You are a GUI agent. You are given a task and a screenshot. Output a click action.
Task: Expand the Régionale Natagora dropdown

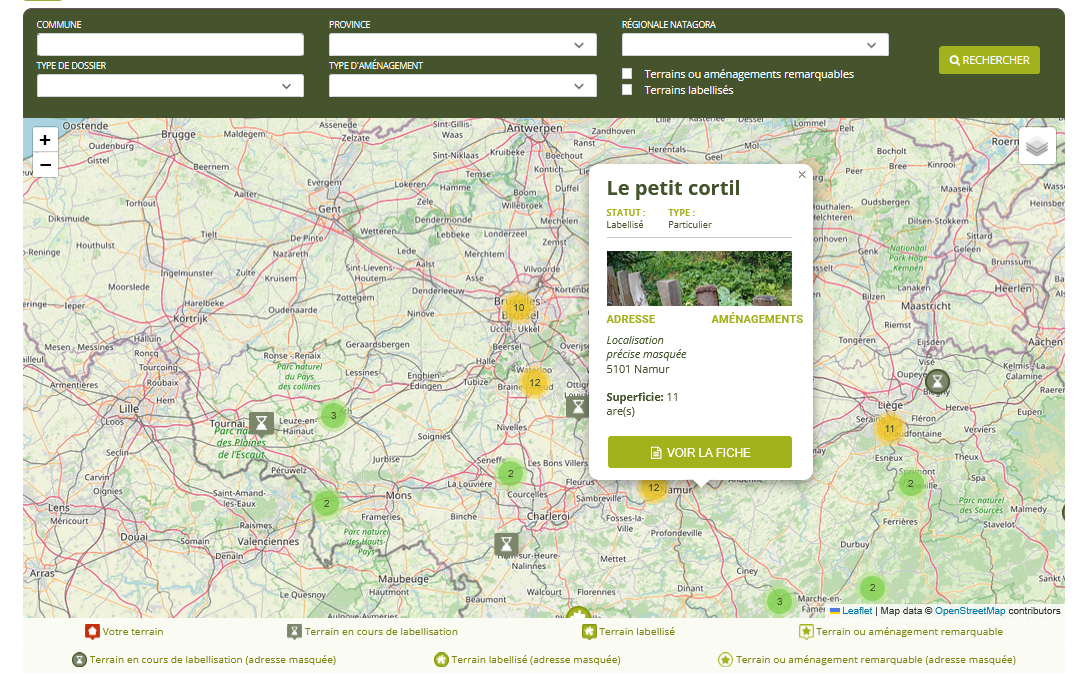754,45
